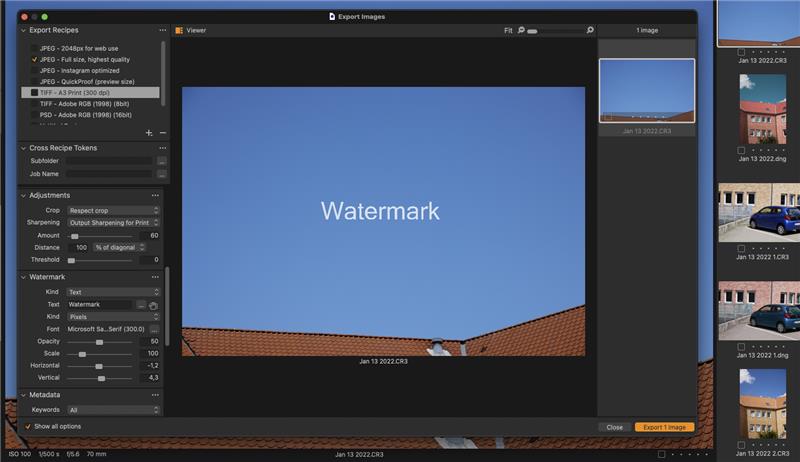Click the watermark Text input field
The height and width of the screenshot is (462, 800).
point(100,305)
